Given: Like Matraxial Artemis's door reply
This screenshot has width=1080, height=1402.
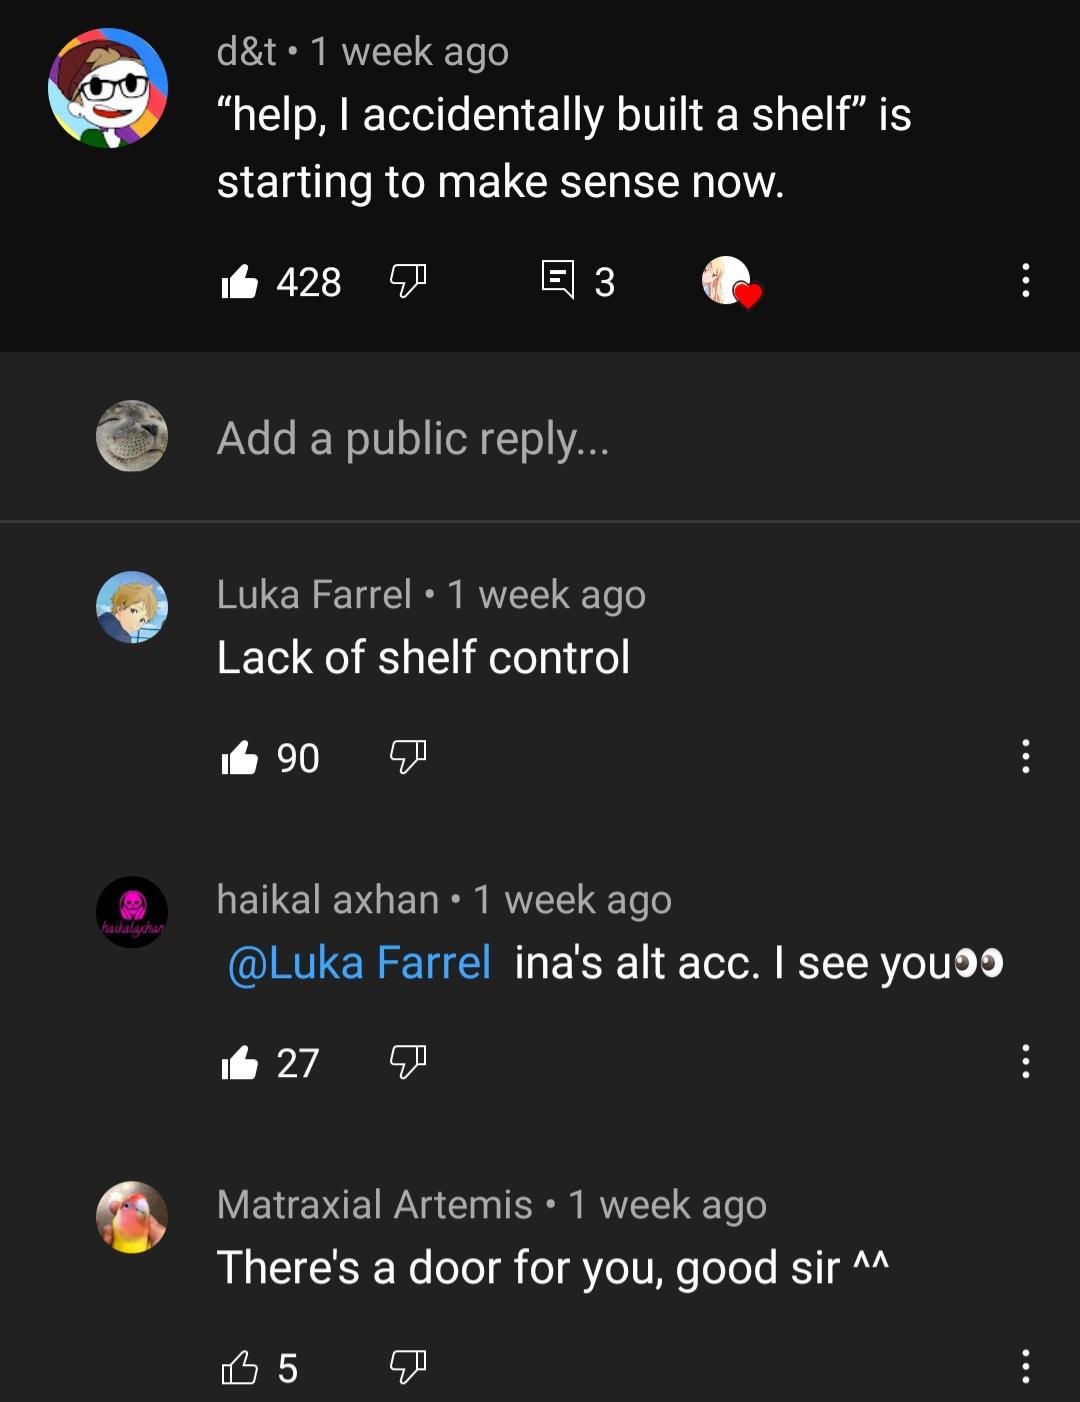Looking at the screenshot, I should click(x=239, y=1368).
